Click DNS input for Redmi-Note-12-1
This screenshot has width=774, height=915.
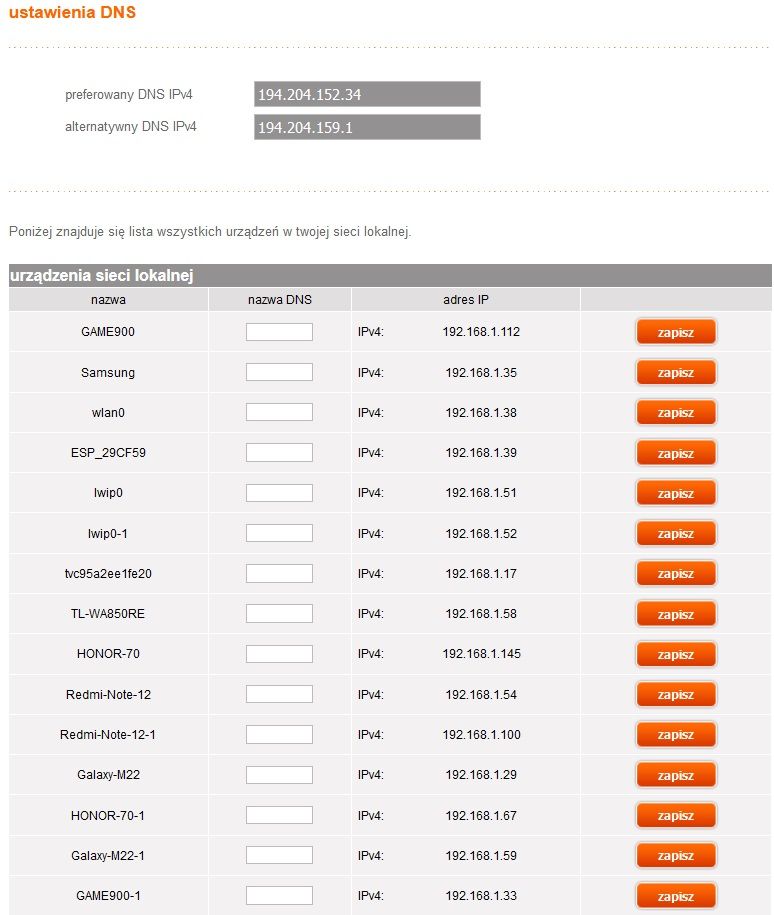pyautogui.click(x=279, y=734)
